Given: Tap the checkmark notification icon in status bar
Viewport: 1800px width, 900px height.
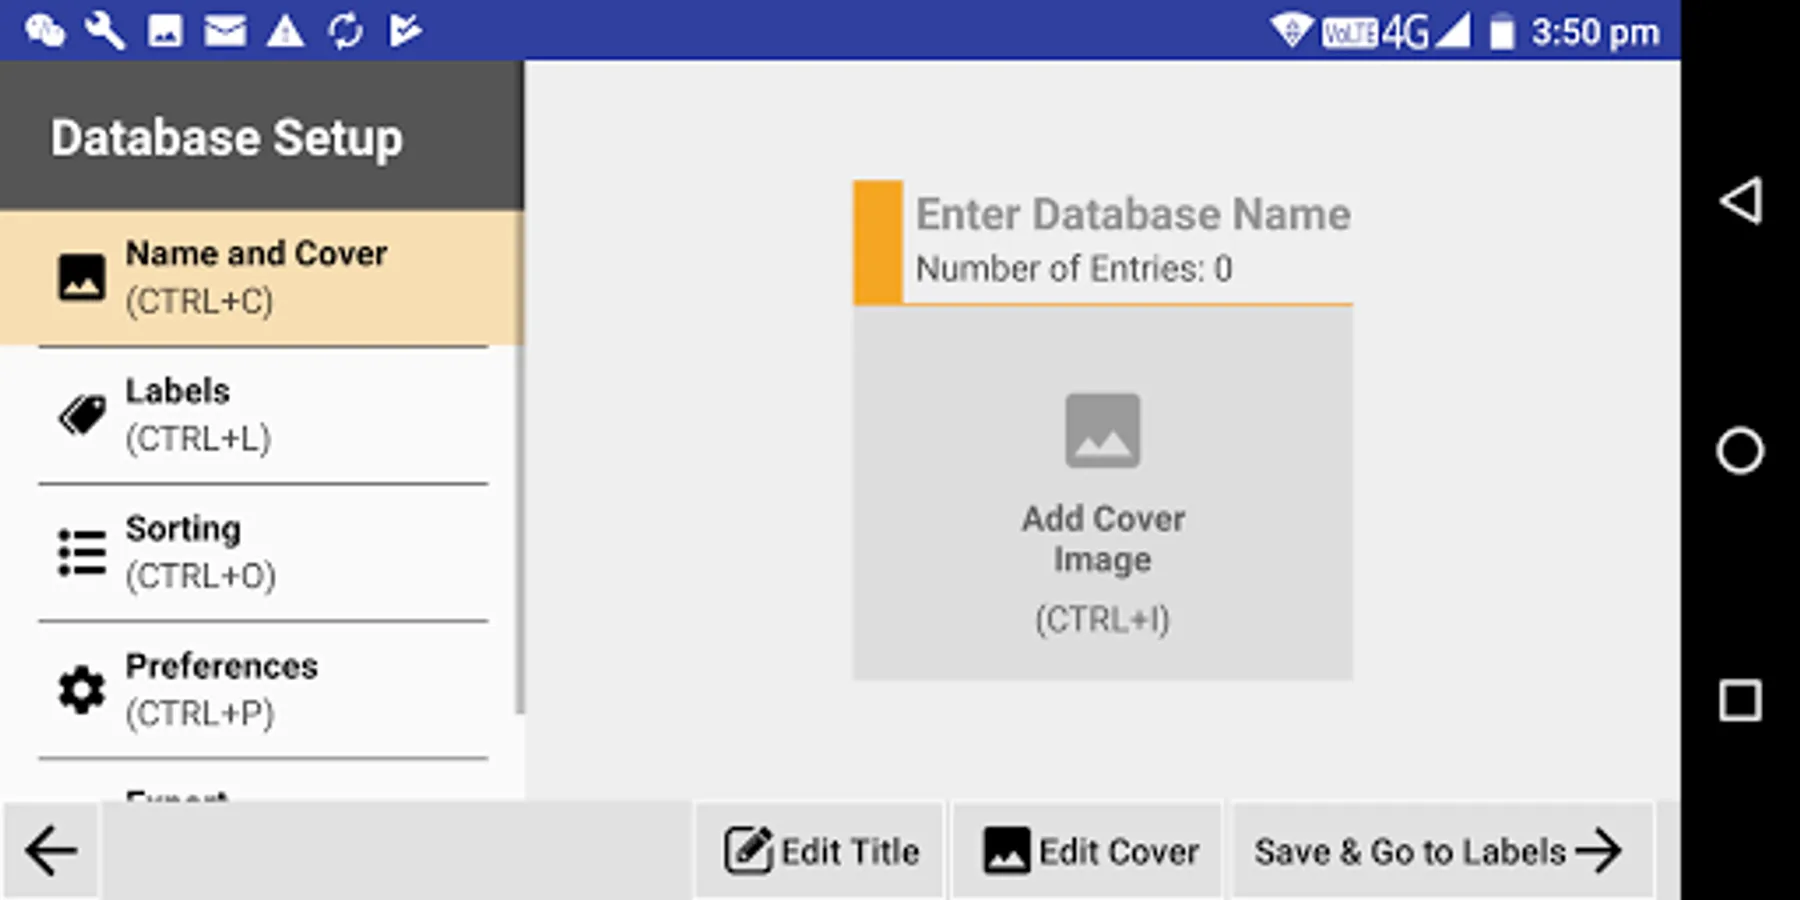Looking at the screenshot, I should pyautogui.click(x=405, y=31).
